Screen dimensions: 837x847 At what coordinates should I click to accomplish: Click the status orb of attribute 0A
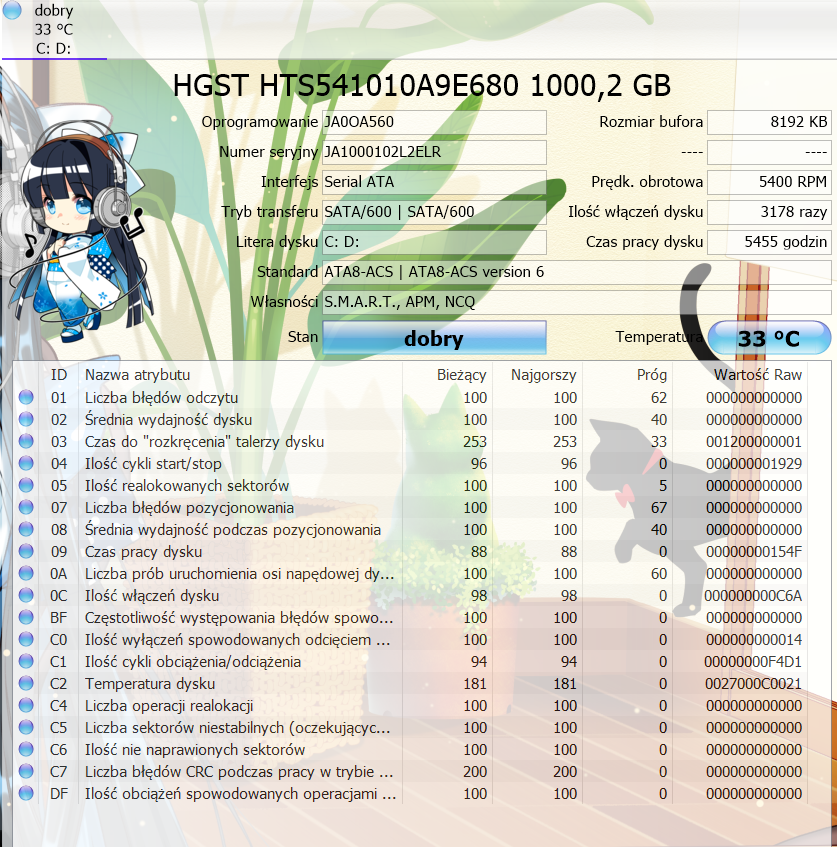[x=26, y=574]
